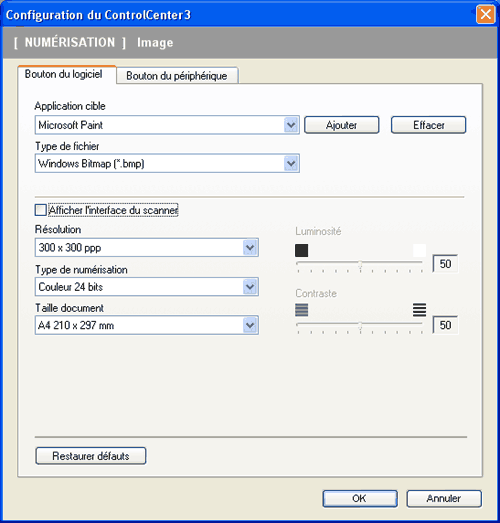Click the white brightness icon under Luminosité
This screenshot has width=500, height=523.
tap(419, 250)
